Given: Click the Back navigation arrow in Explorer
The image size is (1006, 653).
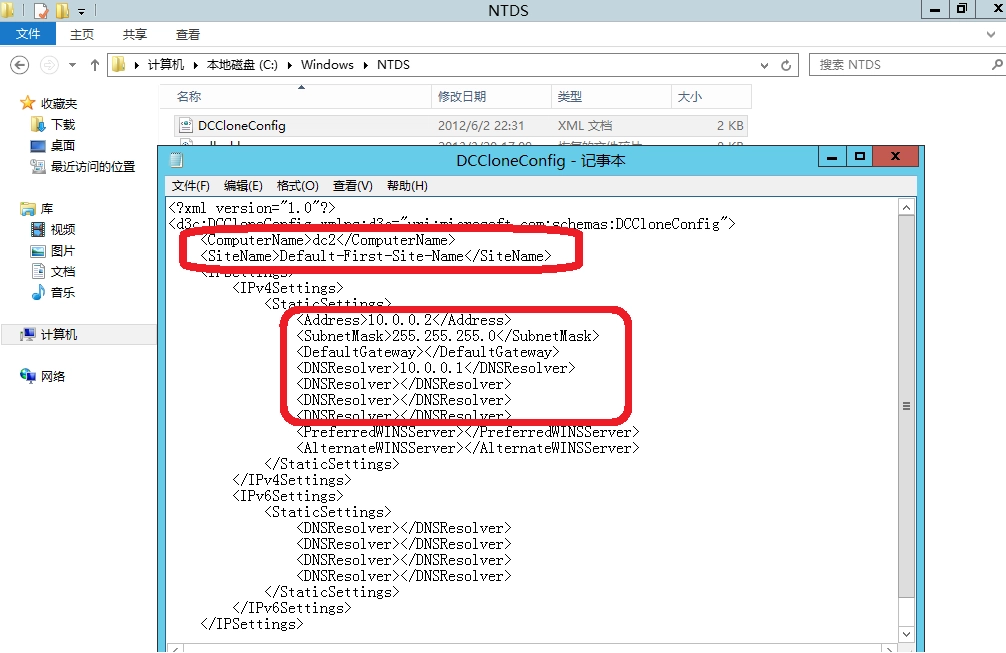Looking at the screenshot, I should (20, 65).
